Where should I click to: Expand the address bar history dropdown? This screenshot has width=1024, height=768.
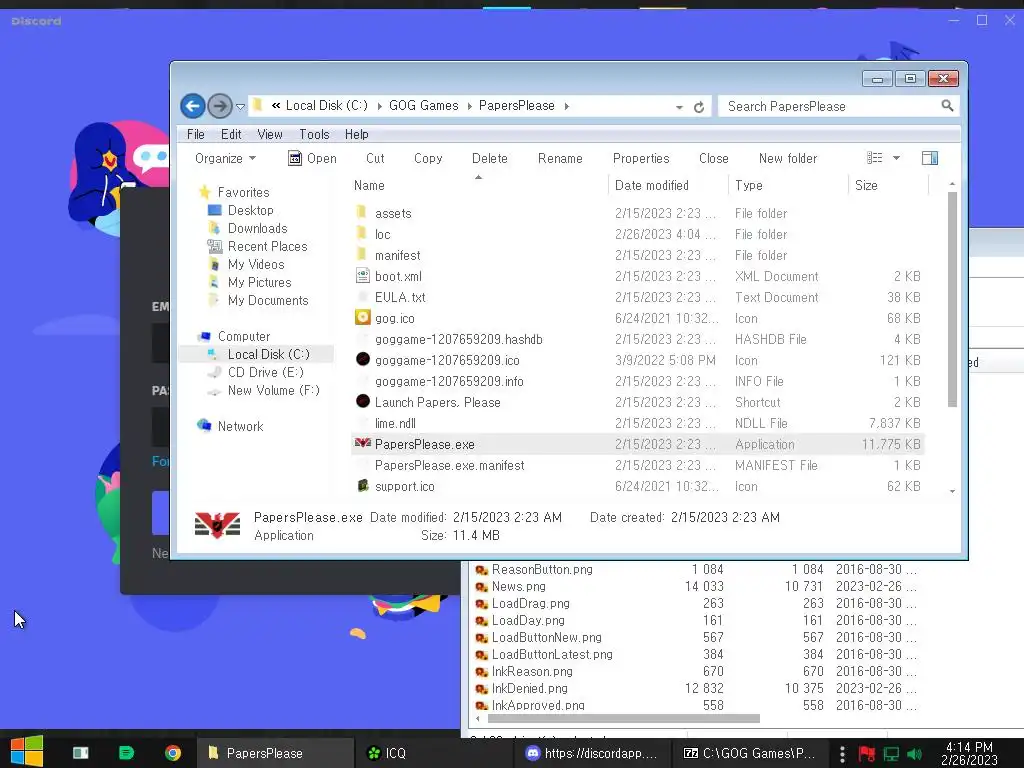tap(679, 107)
